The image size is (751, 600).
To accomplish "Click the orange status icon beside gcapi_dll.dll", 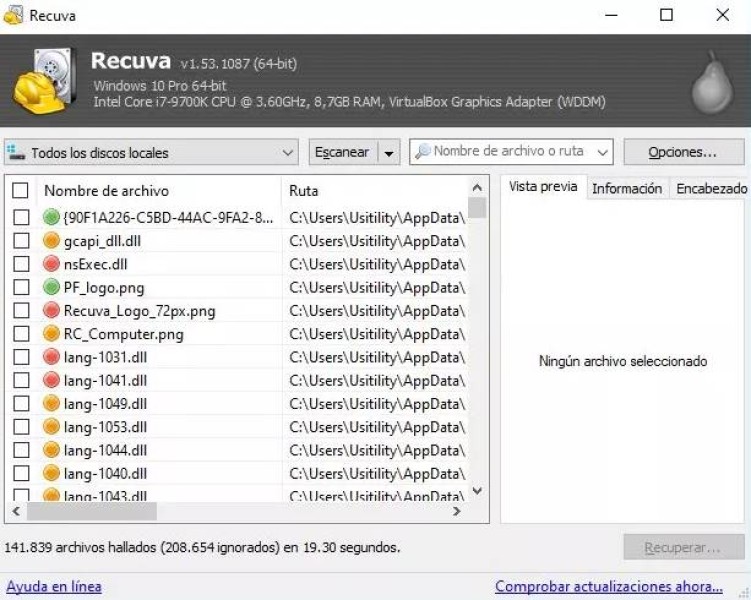I will [x=52, y=241].
